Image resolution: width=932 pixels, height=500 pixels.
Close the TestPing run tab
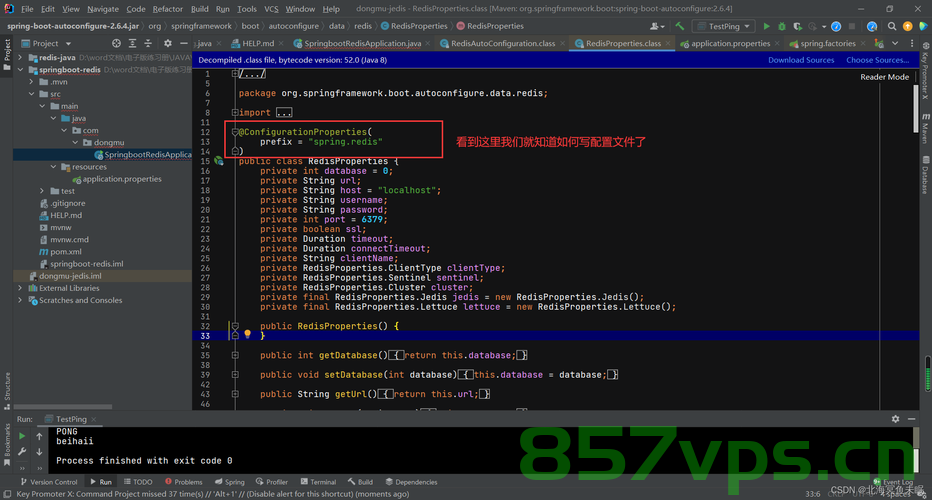click(93, 419)
